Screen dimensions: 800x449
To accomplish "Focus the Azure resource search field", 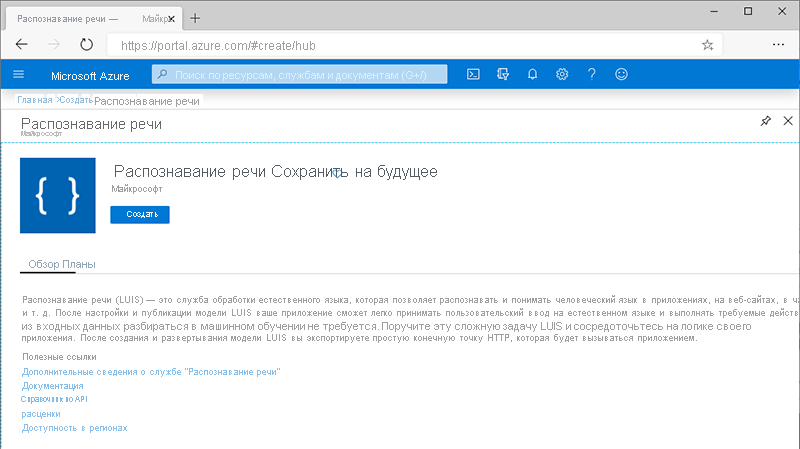I will tap(299, 74).
